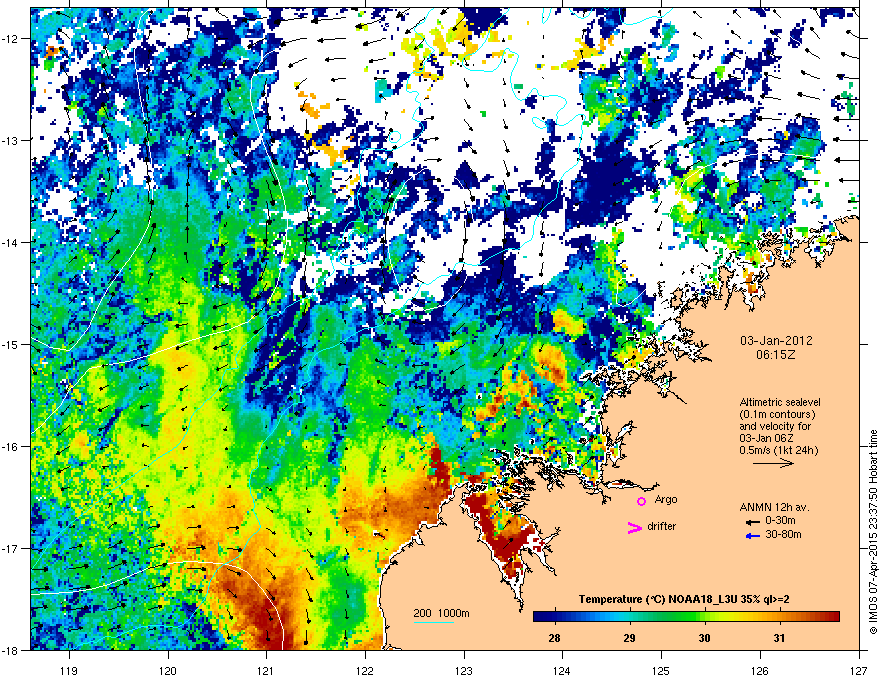The height and width of the screenshot is (680, 880).
Task: Click the blue 30-80m arrow legend symbol
Action: [752, 536]
